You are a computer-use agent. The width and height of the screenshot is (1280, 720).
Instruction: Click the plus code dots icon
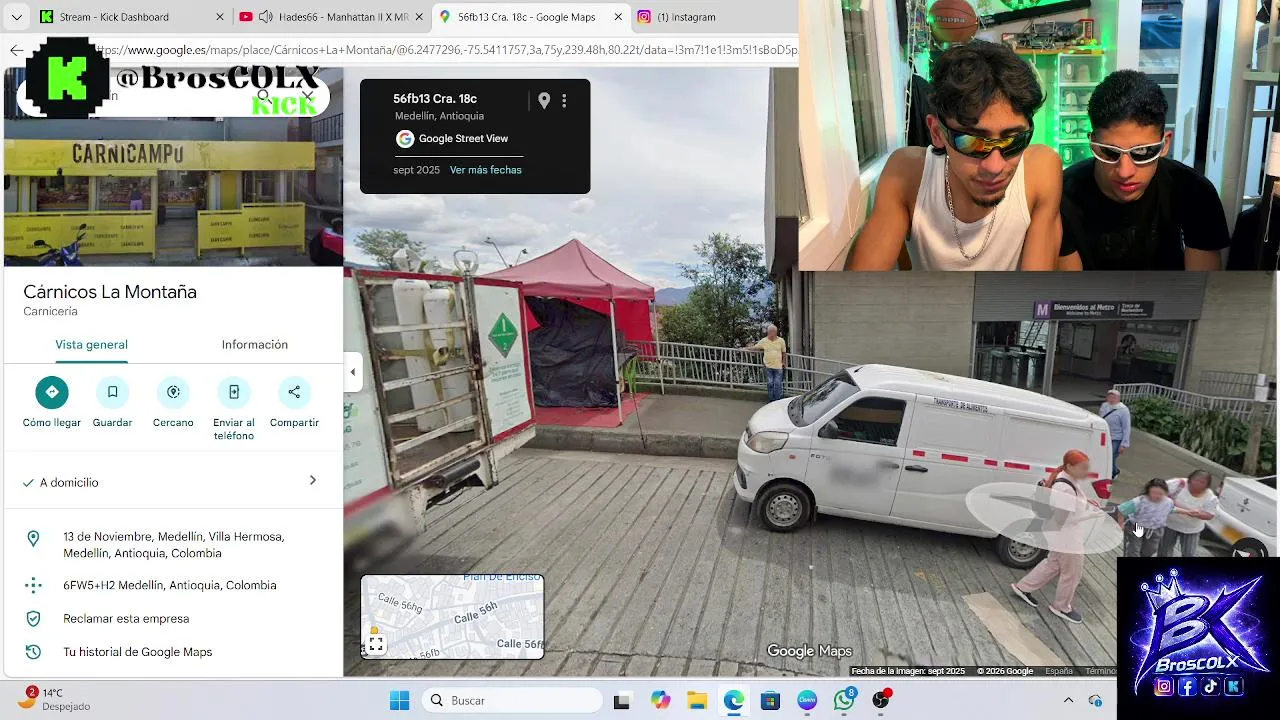pyautogui.click(x=33, y=585)
